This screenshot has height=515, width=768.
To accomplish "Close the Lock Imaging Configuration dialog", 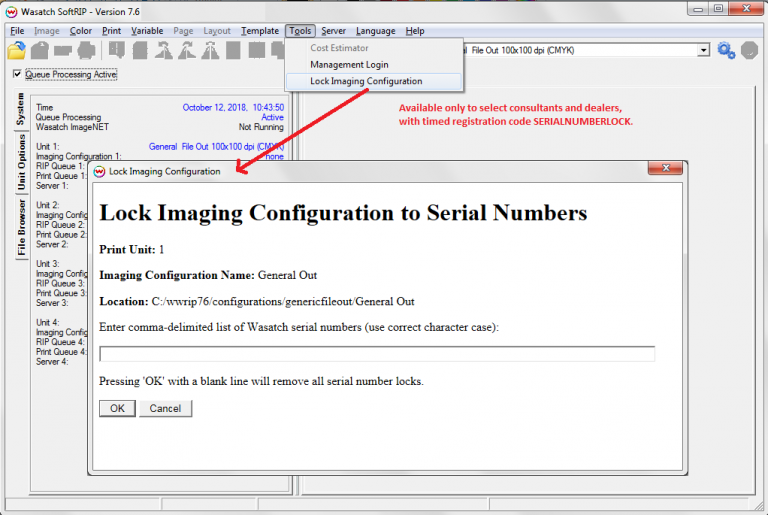I will (x=665, y=168).
